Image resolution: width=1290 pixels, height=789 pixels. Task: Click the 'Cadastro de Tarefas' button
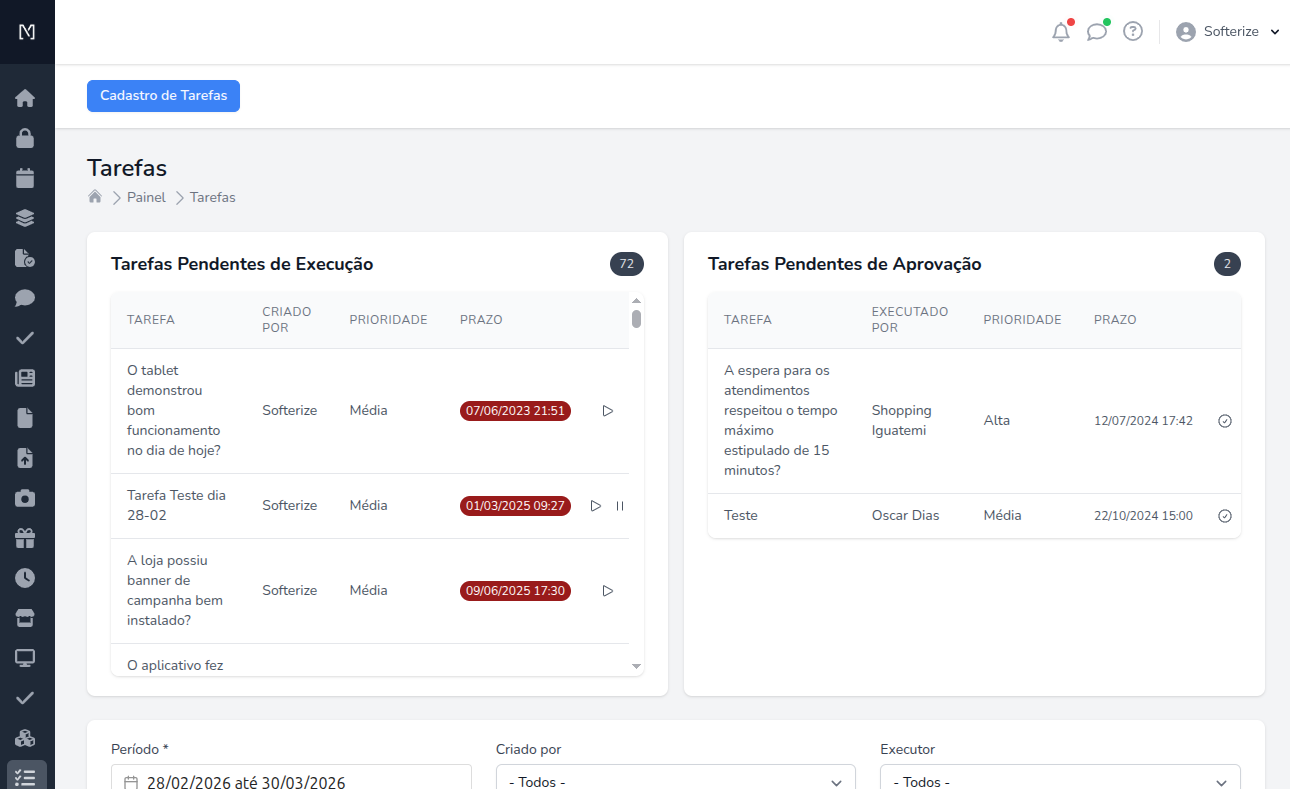click(x=163, y=96)
